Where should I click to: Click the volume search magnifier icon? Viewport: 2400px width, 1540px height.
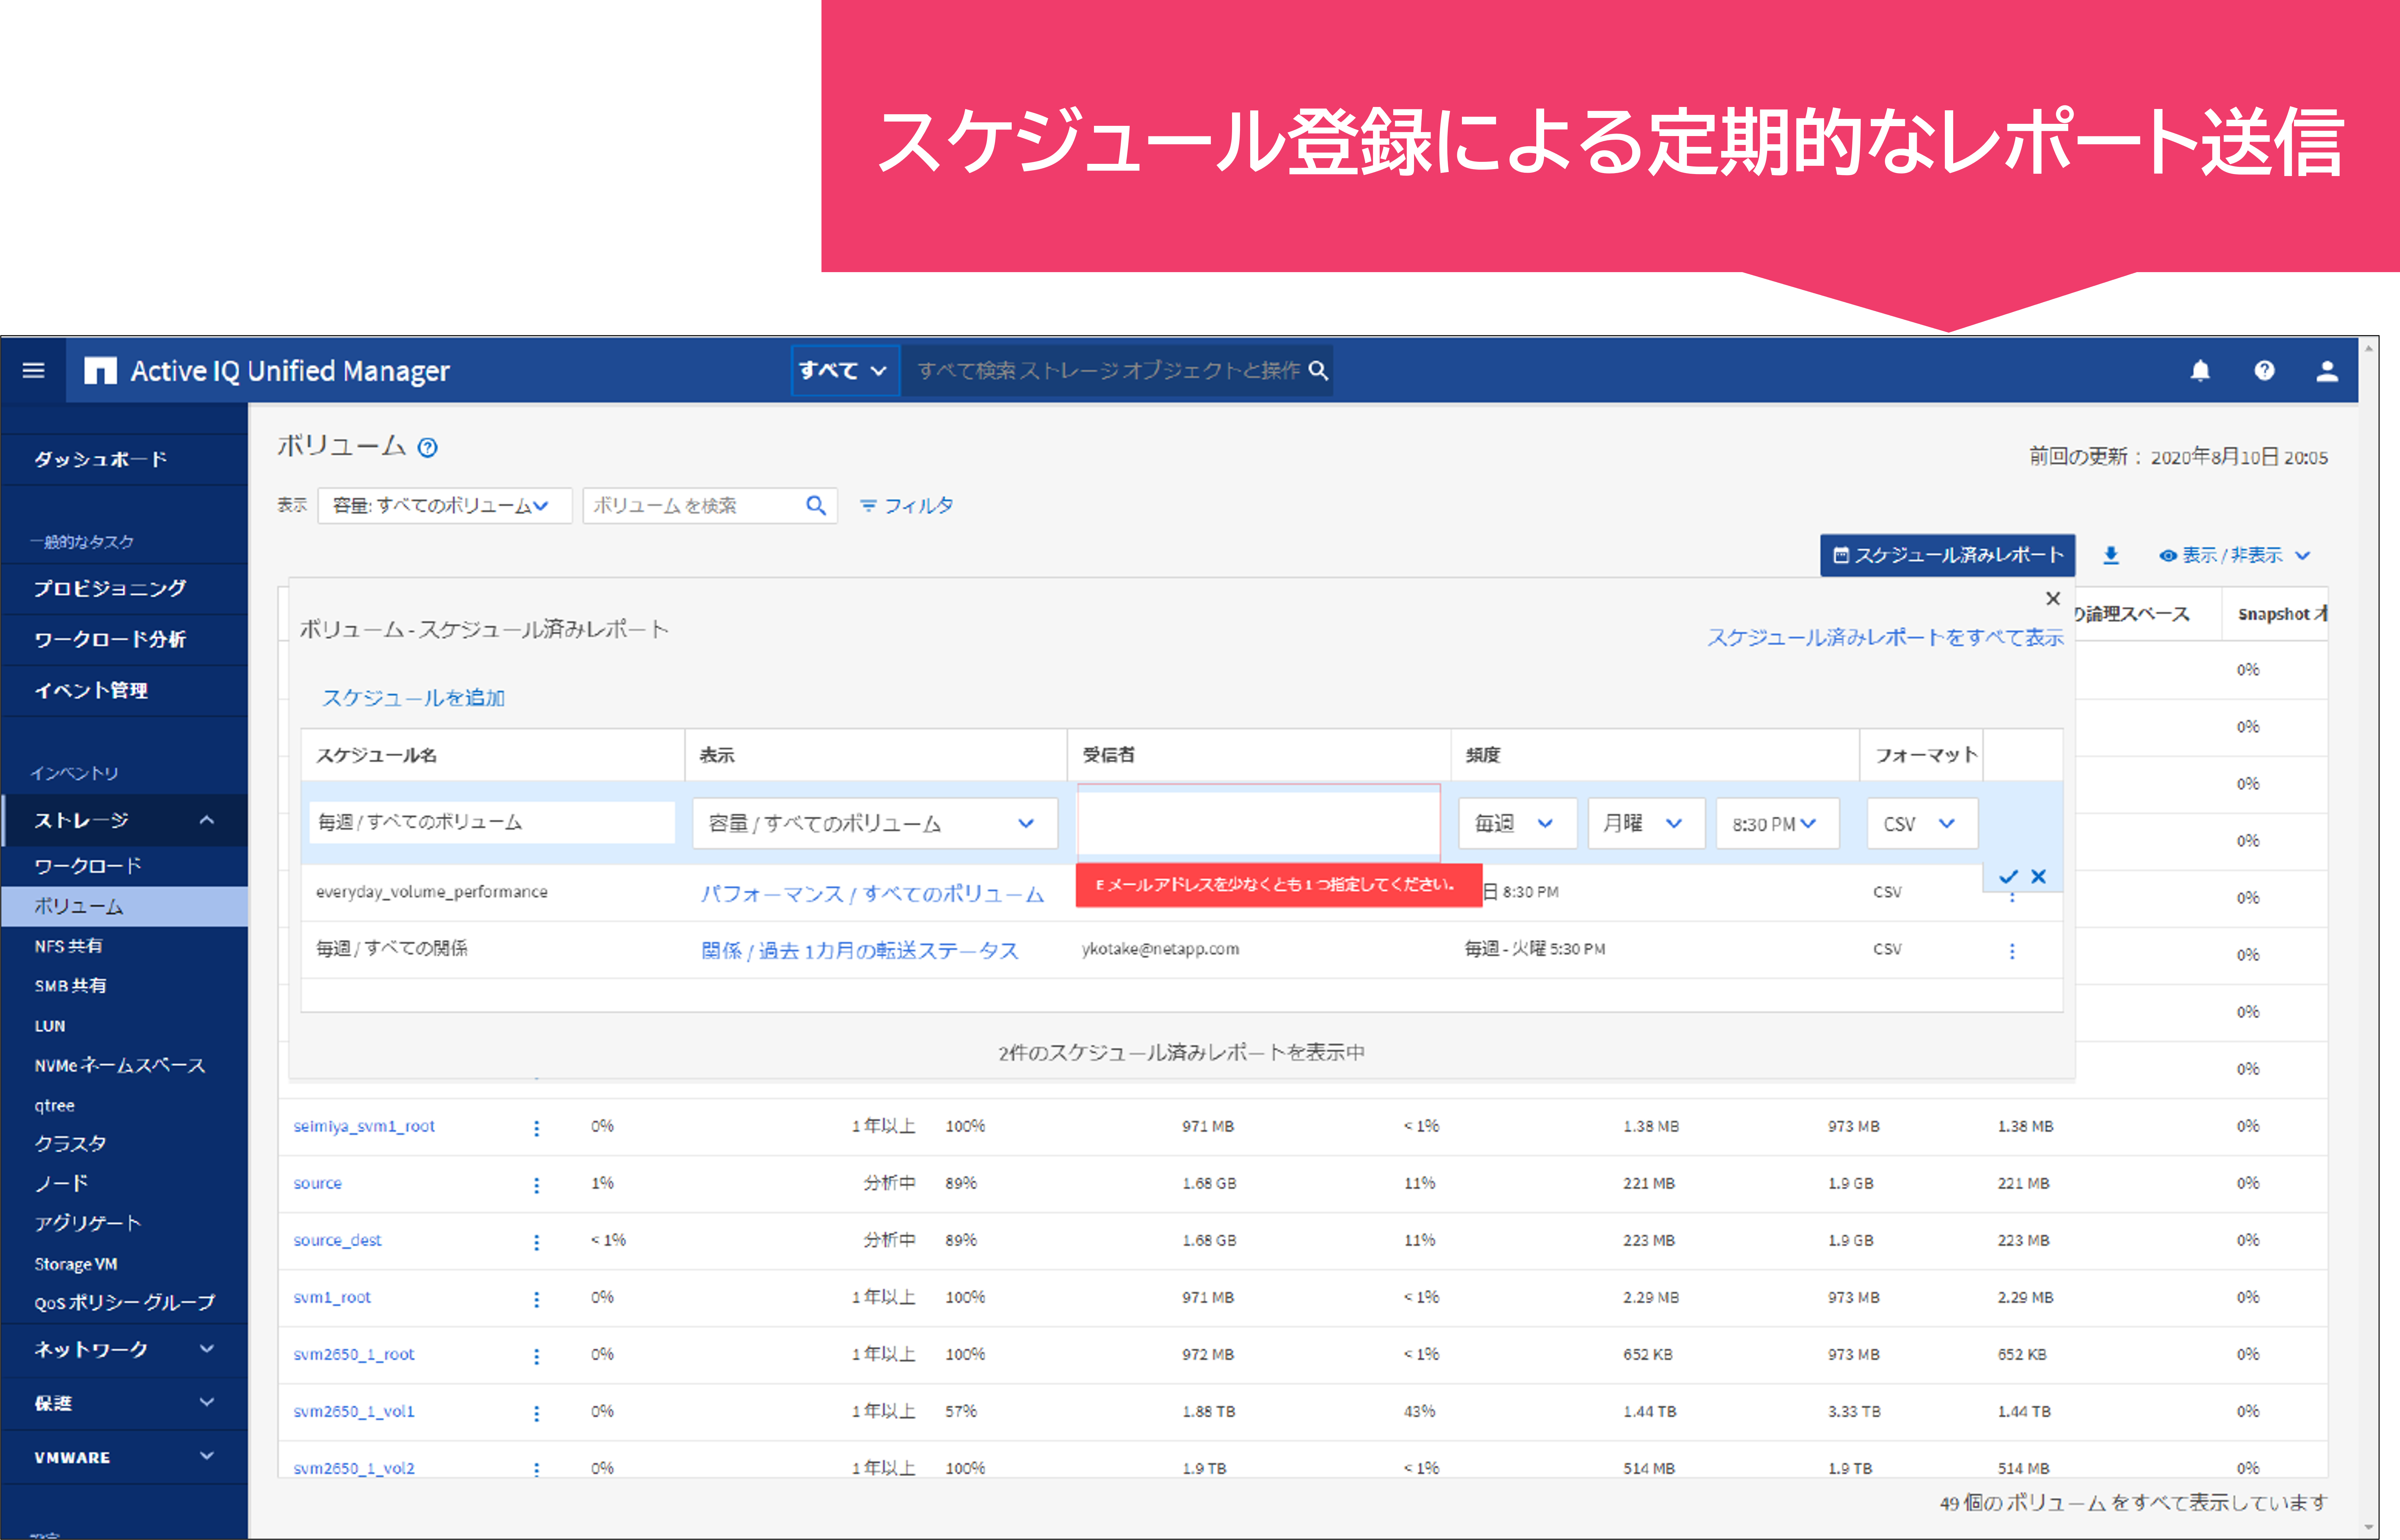816,506
